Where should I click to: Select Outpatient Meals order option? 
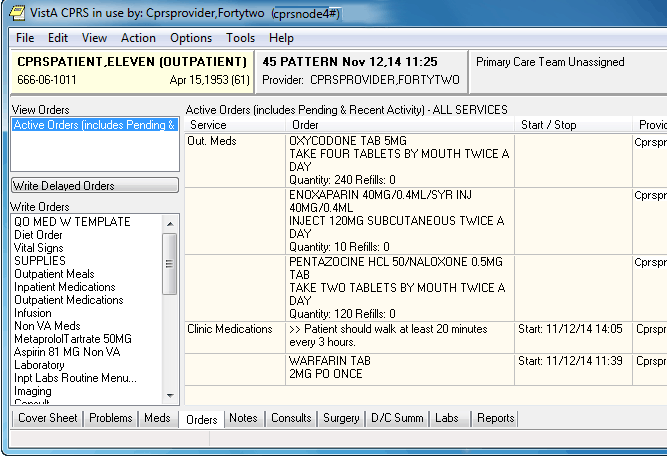[x=54, y=274]
